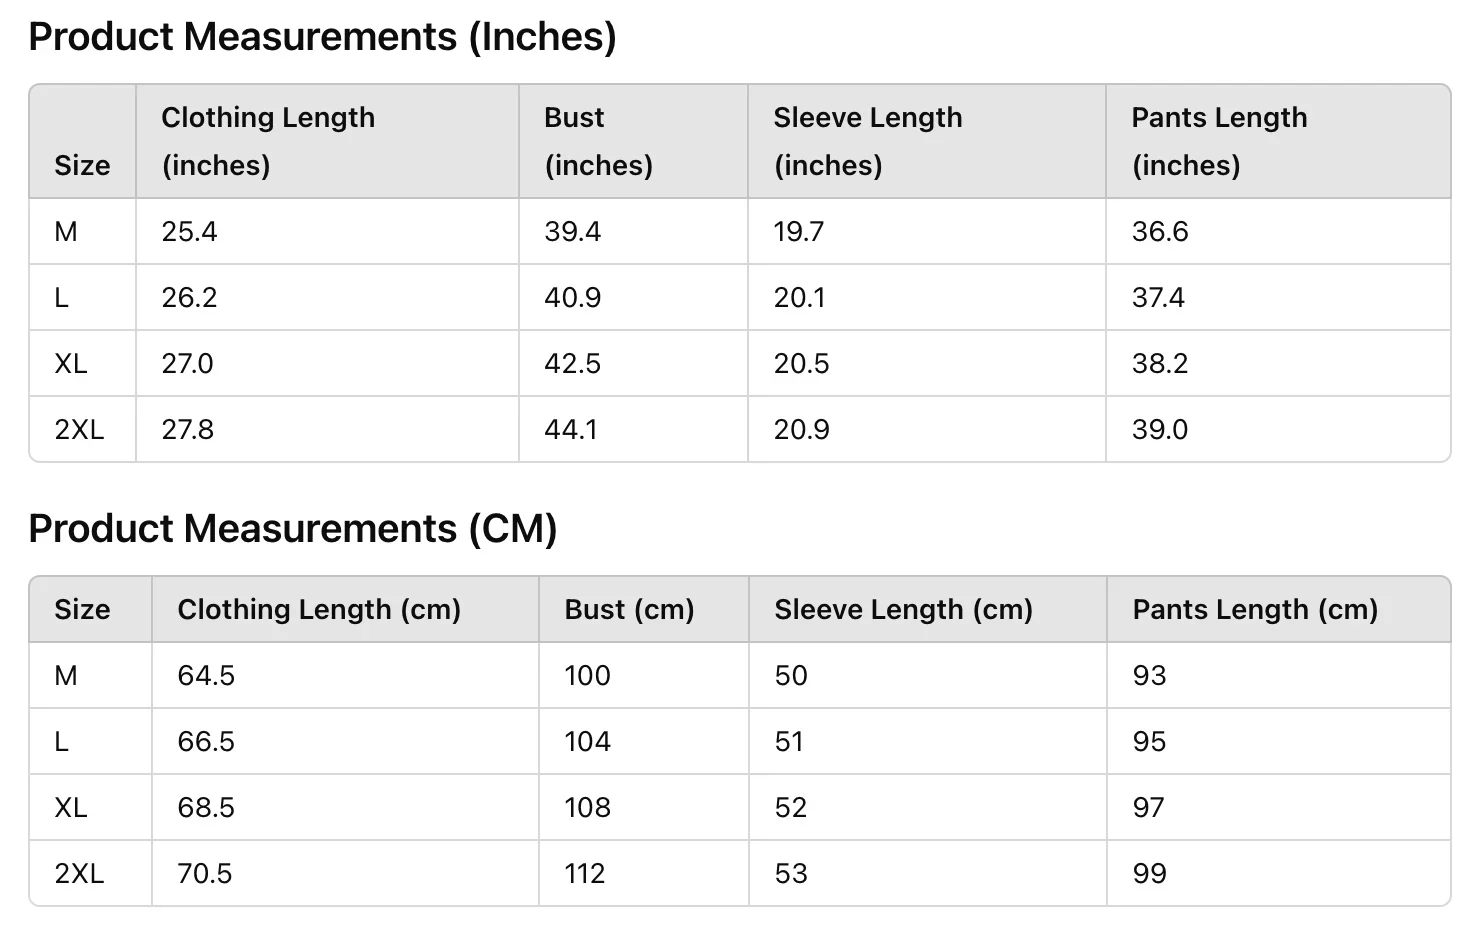The width and height of the screenshot is (1480, 930).
Task: Select the Bust (inches) column header
Action: click(598, 141)
